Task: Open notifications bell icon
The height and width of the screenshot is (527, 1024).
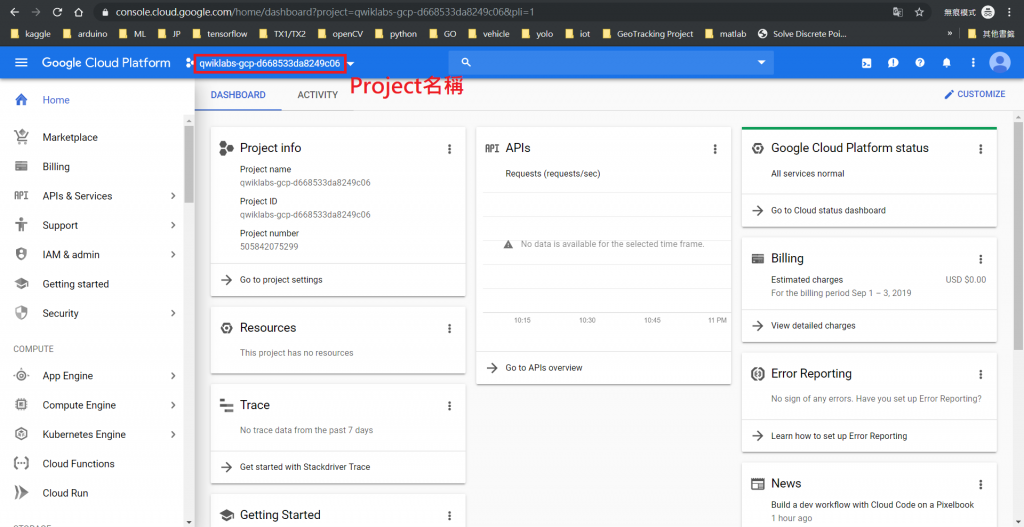Action: 946,63
